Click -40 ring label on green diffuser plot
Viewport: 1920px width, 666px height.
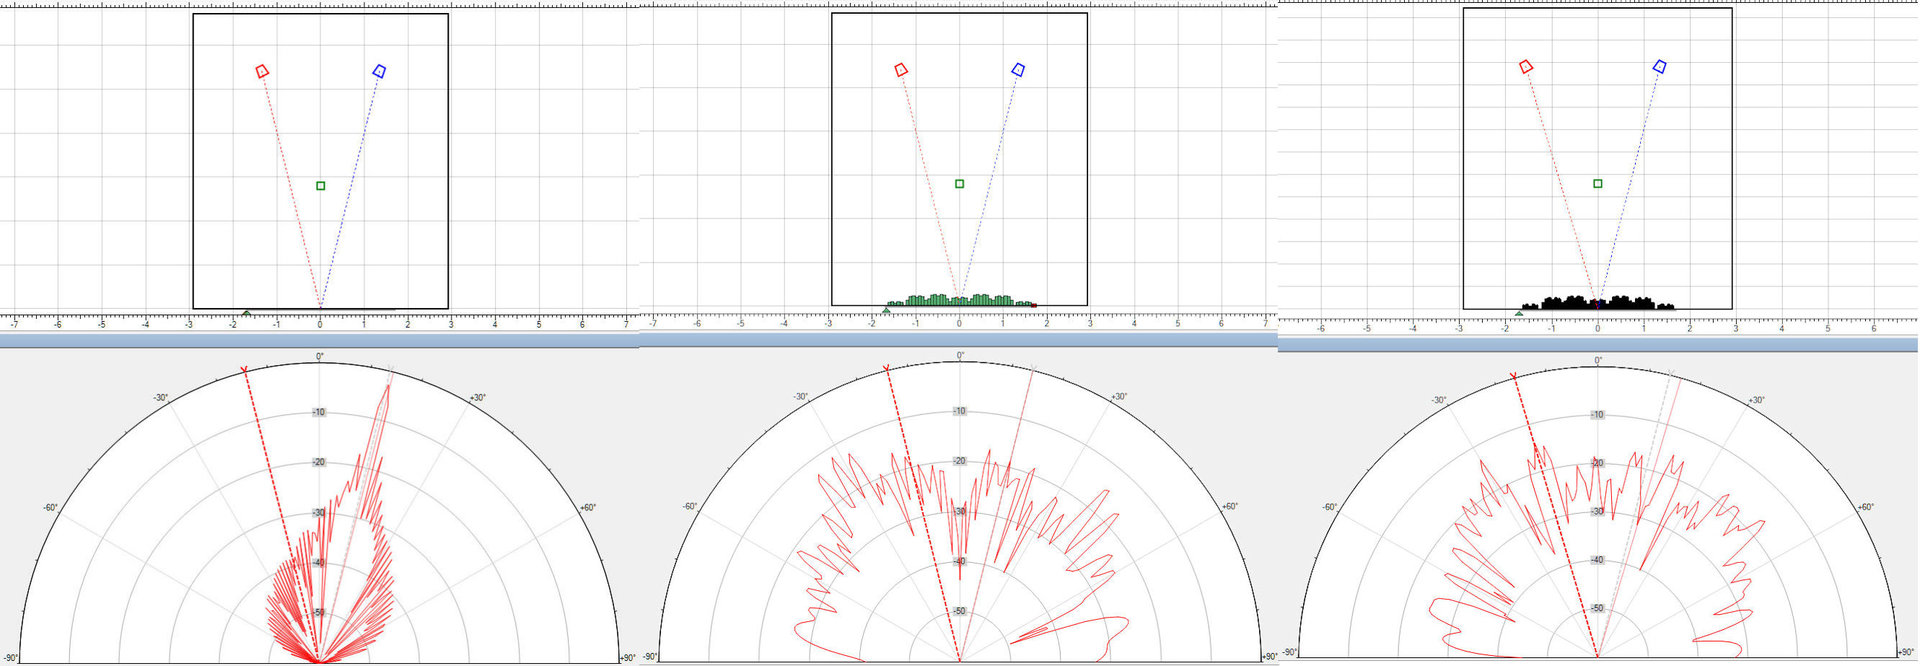(960, 561)
